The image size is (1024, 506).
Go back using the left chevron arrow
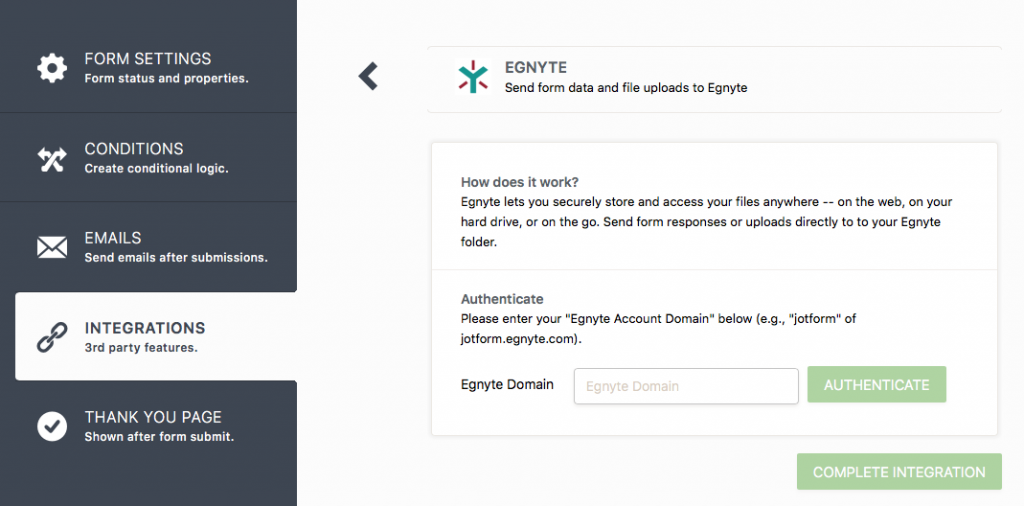[369, 76]
